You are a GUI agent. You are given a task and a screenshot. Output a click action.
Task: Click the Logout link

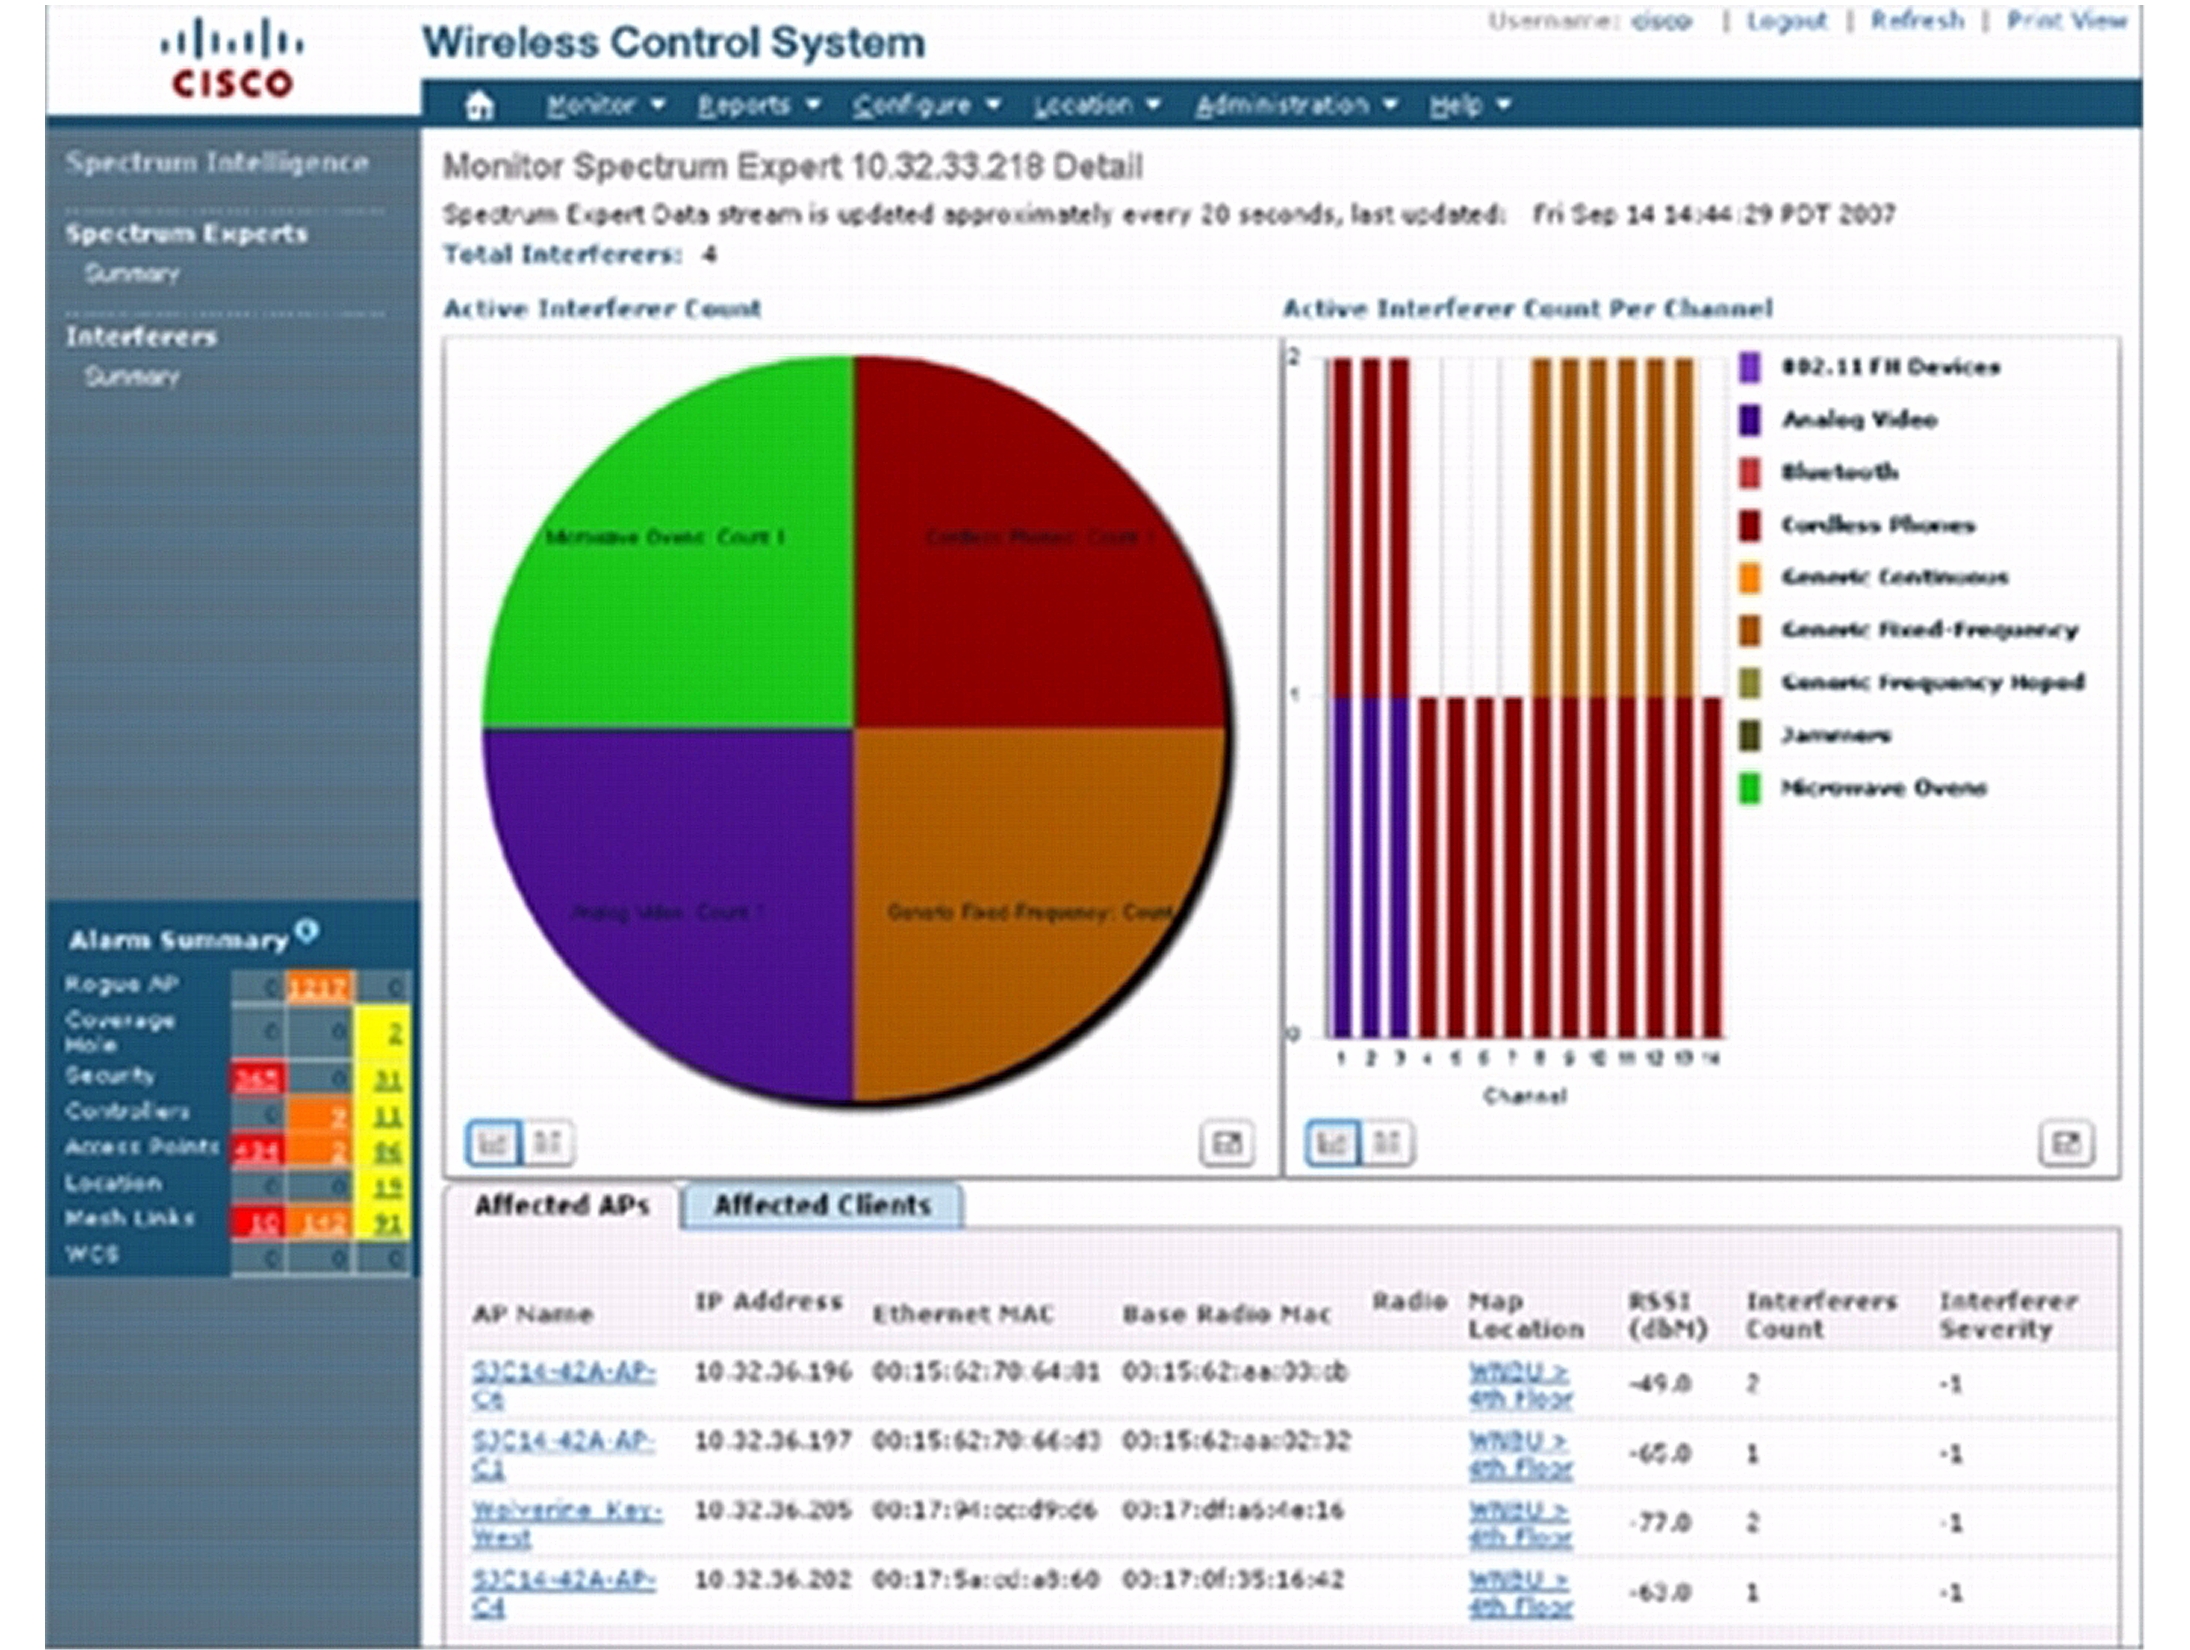point(1786,21)
